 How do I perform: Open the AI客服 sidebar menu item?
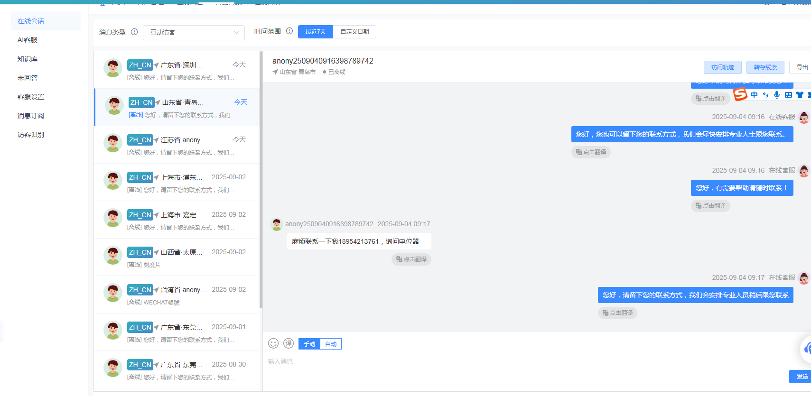(x=46, y=40)
